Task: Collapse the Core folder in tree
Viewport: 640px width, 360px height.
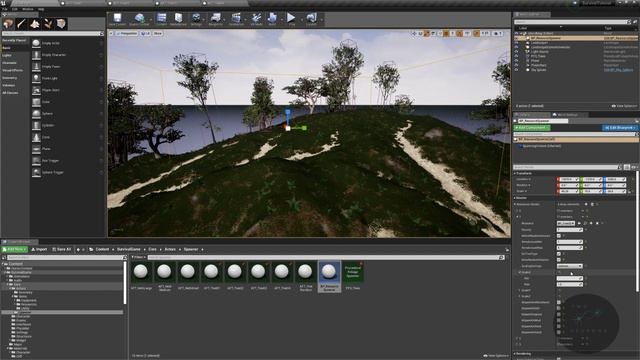Action: pos(8,284)
